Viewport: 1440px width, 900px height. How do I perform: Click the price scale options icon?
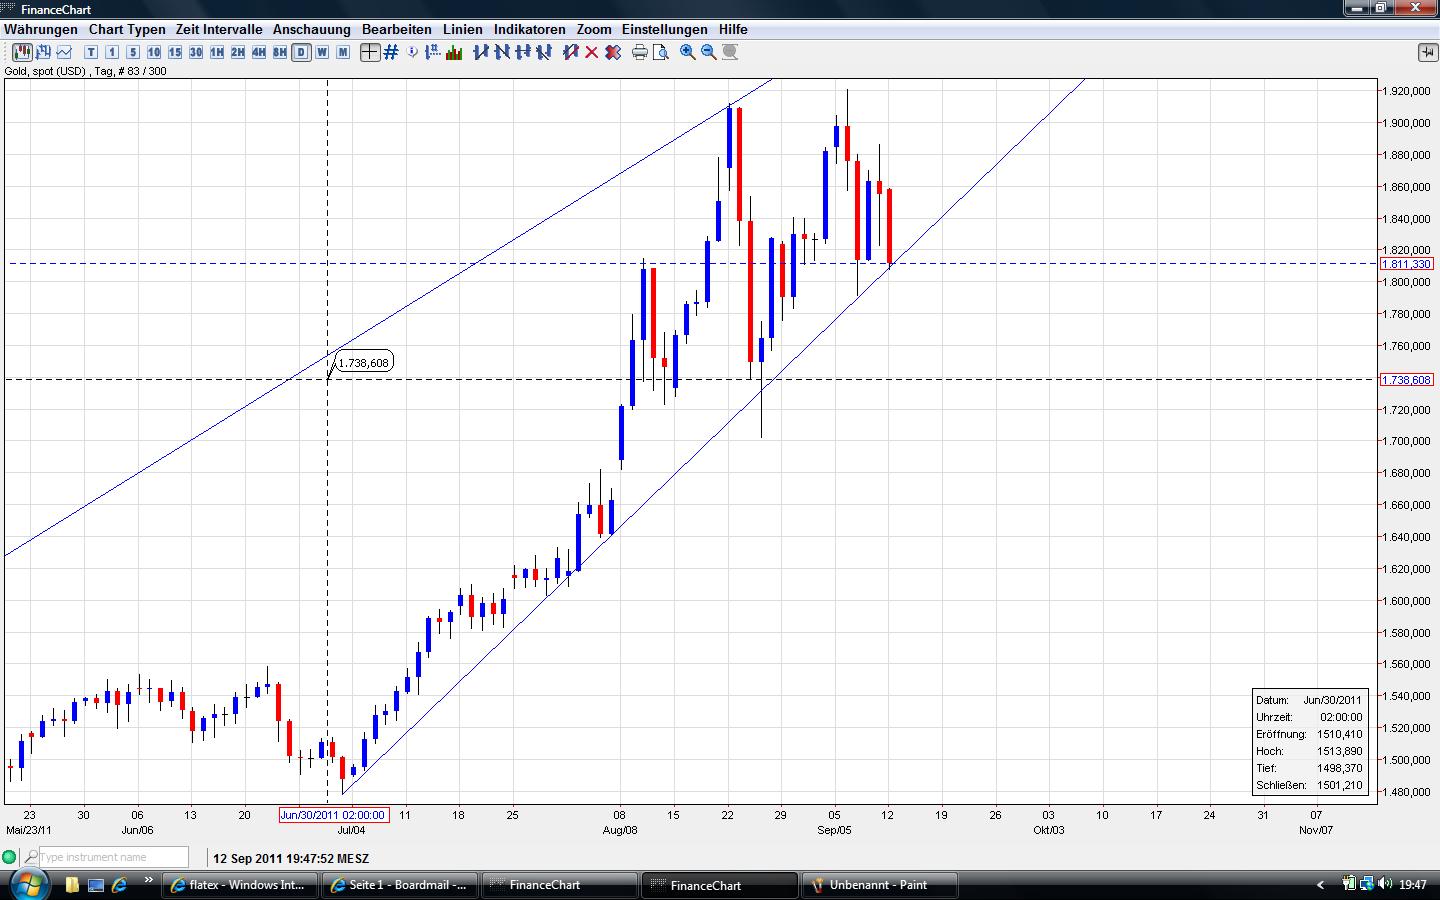click(434, 52)
